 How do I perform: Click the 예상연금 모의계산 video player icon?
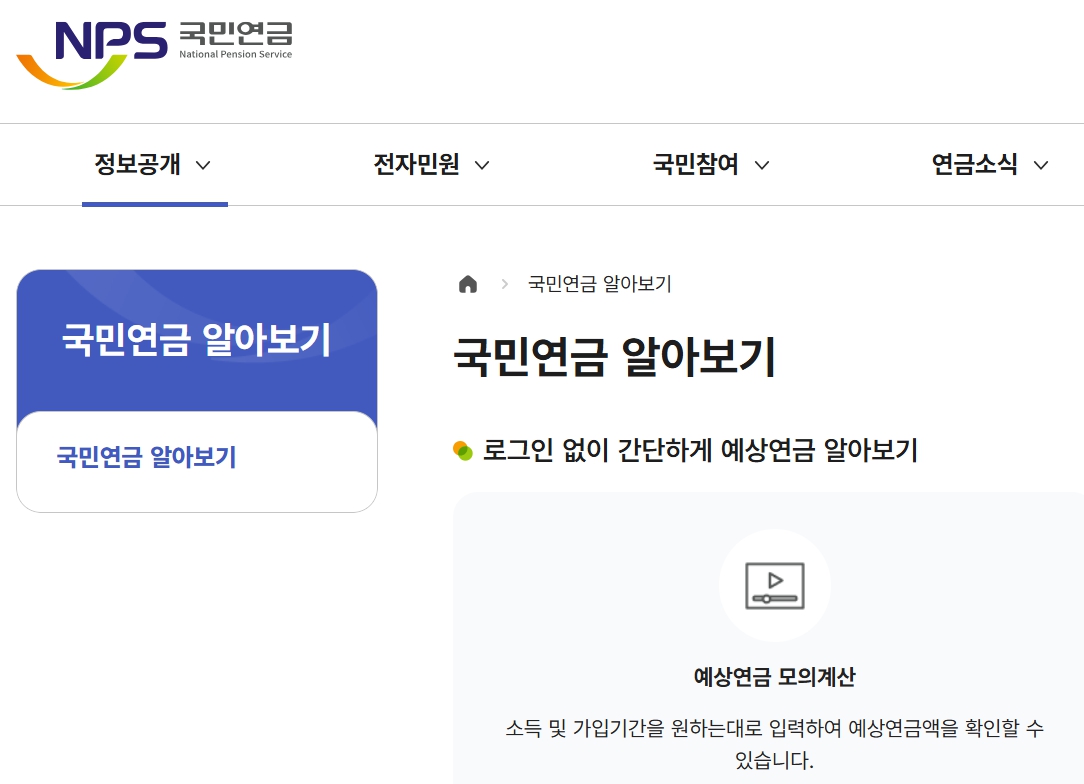click(x=774, y=586)
